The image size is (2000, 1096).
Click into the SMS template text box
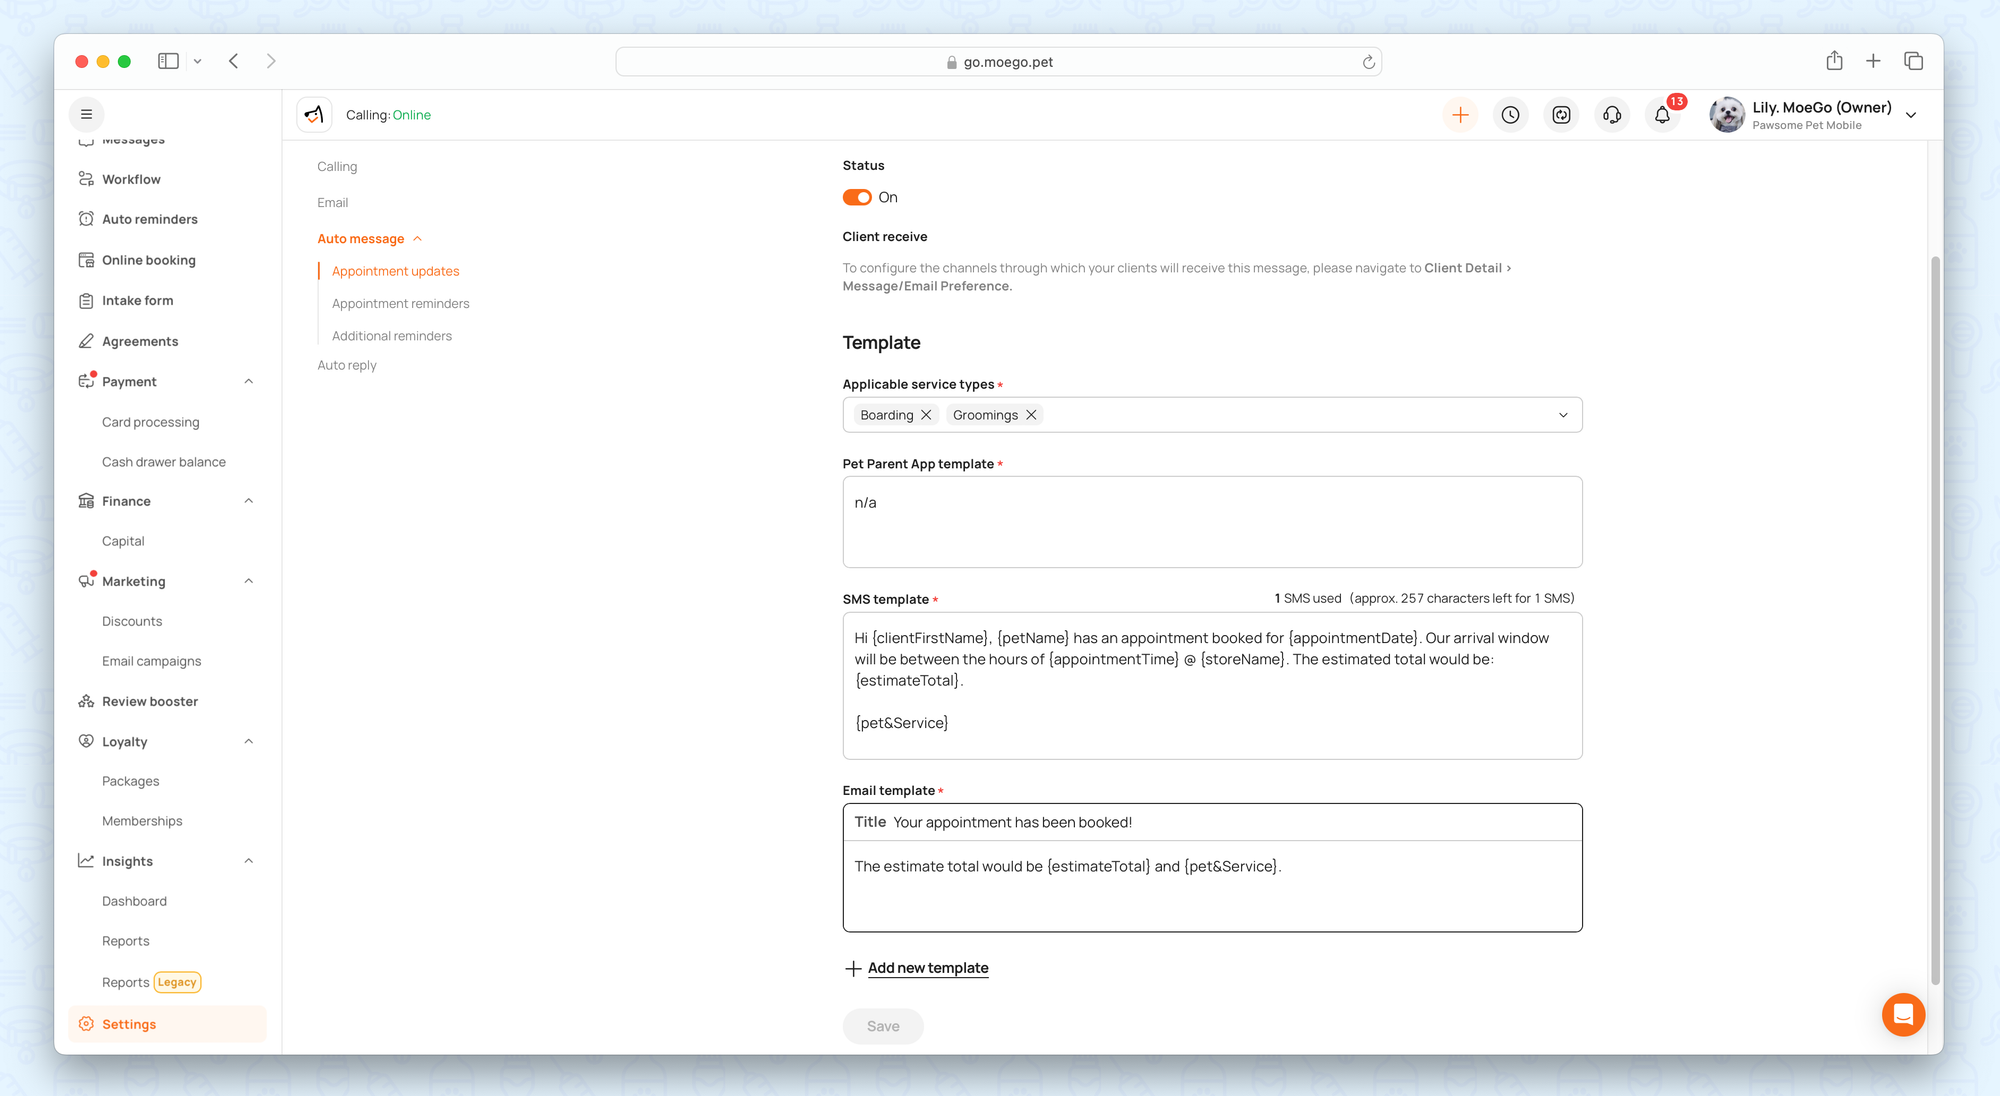click(1212, 700)
